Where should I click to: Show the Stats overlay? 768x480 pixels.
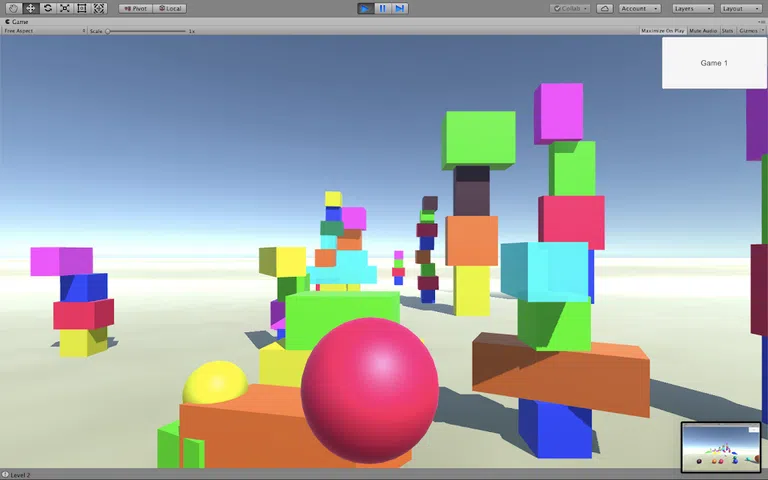point(727,31)
